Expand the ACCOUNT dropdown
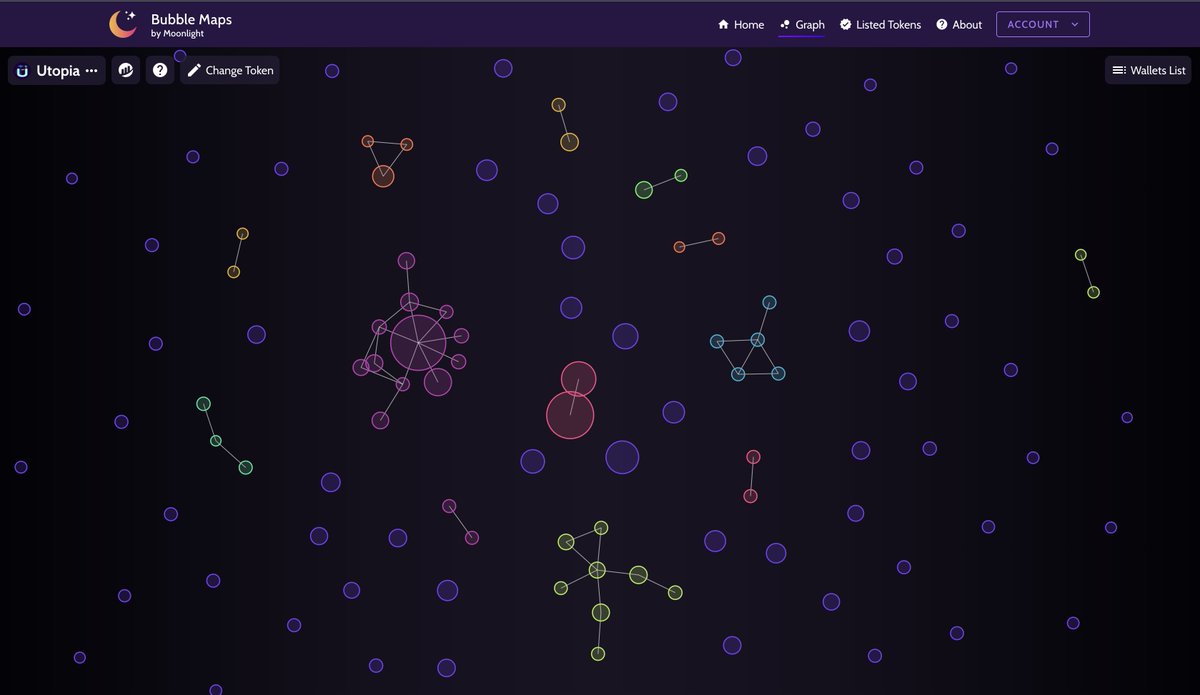Viewport: 1200px width, 695px height. [1043, 24]
